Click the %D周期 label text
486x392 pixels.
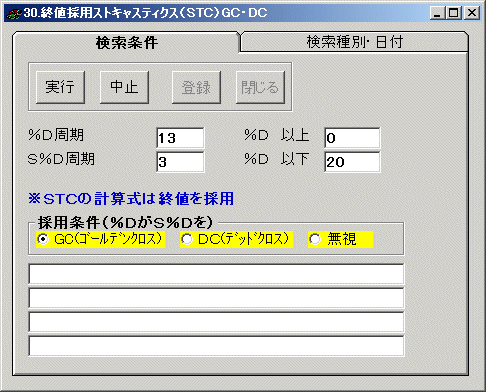tap(56, 135)
